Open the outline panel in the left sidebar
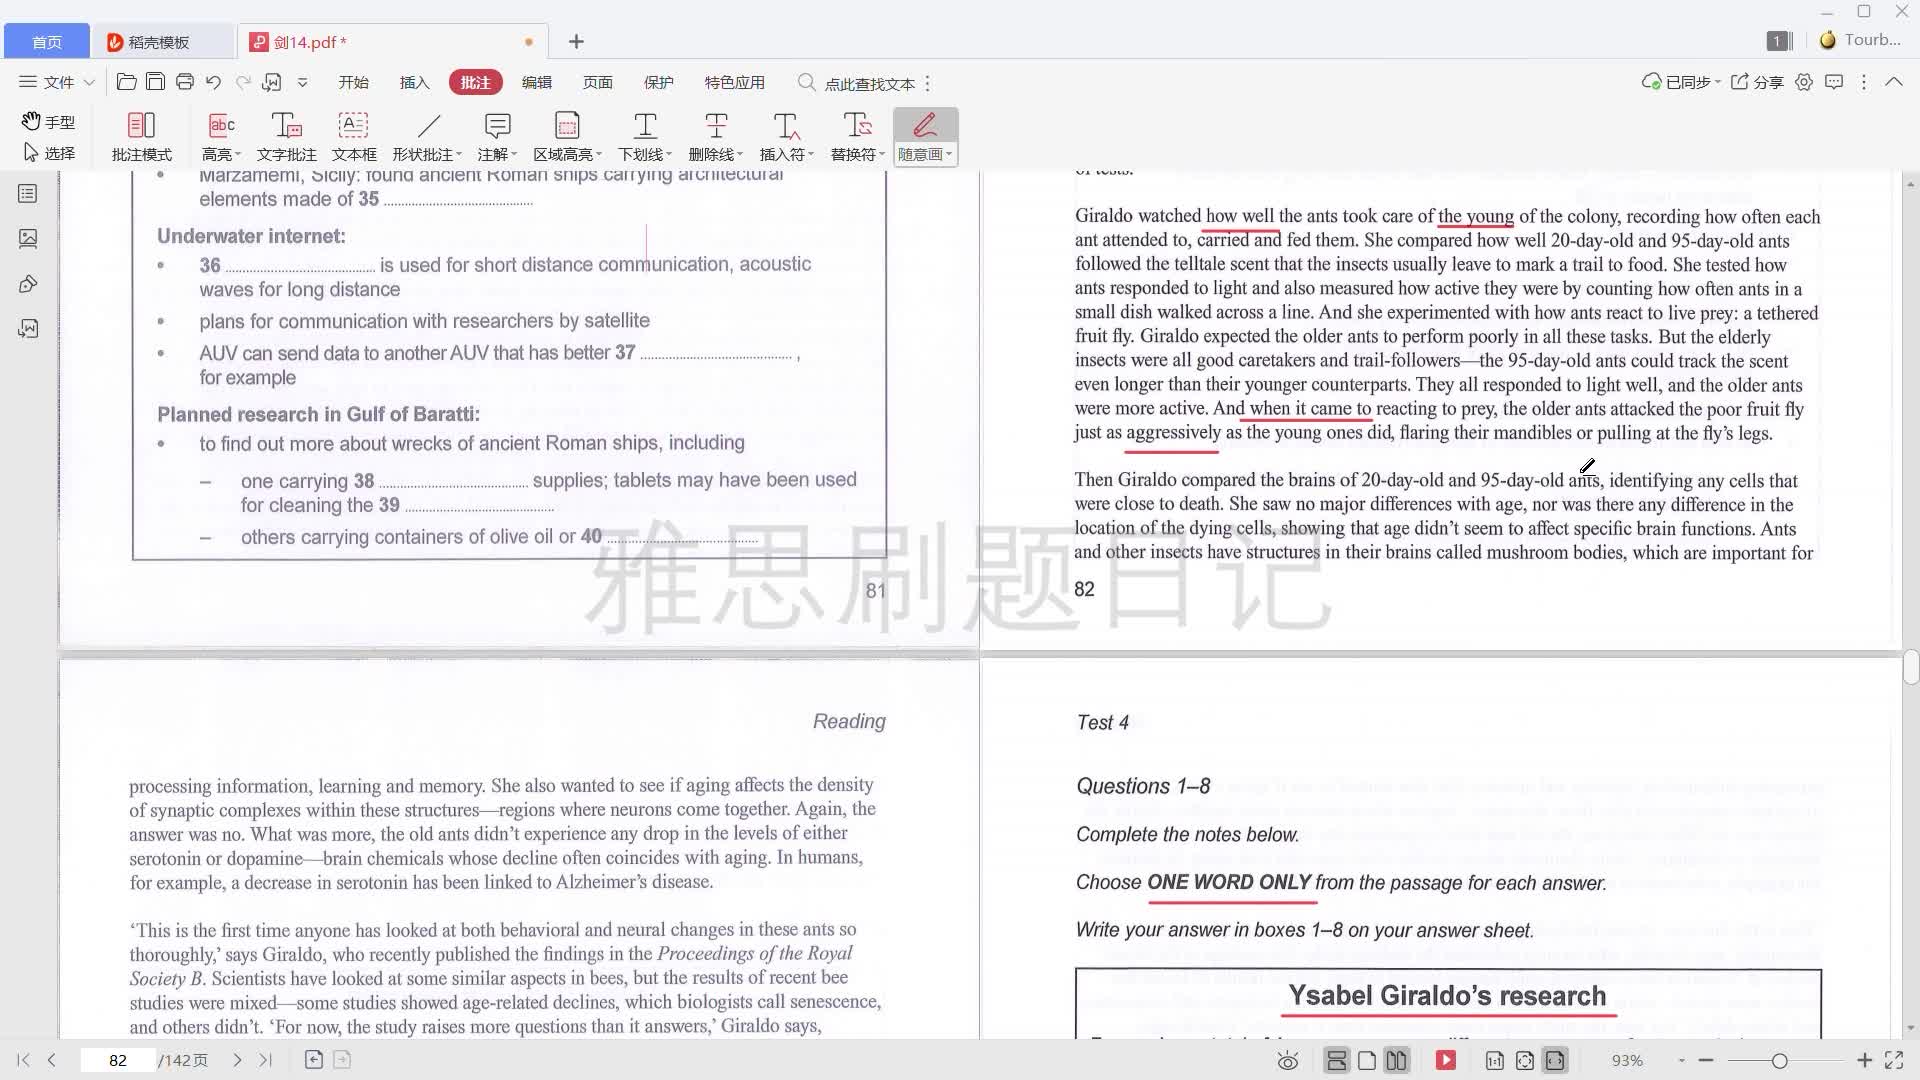The height and width of the screenshot is (1080, 1920). tap(28, 194)
